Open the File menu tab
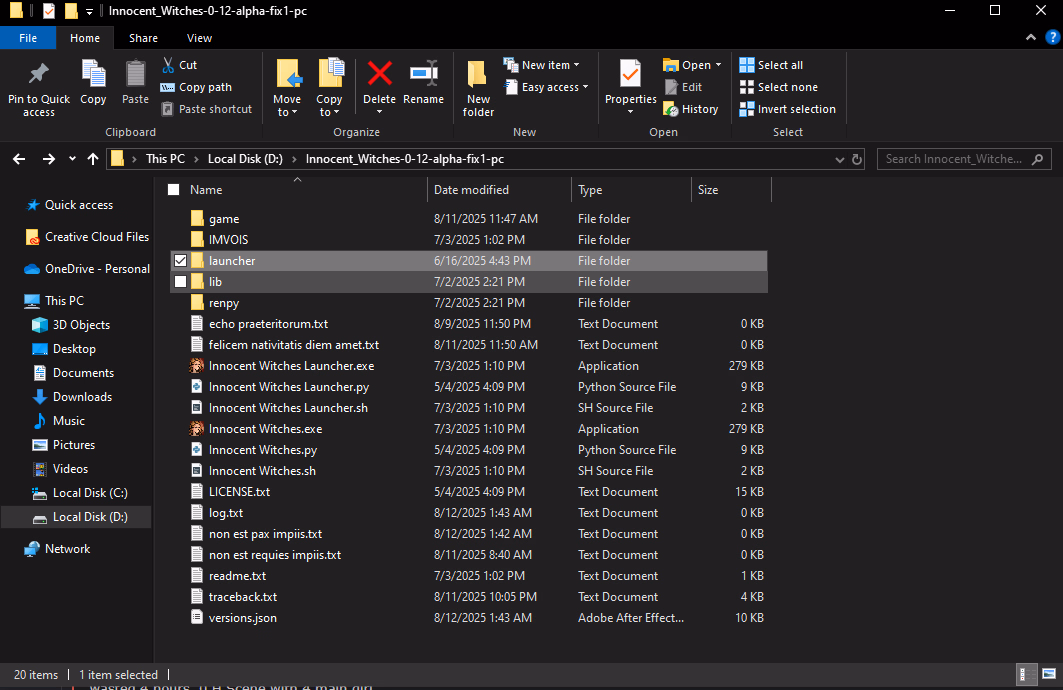1063x690 pixels. (28, 38)
